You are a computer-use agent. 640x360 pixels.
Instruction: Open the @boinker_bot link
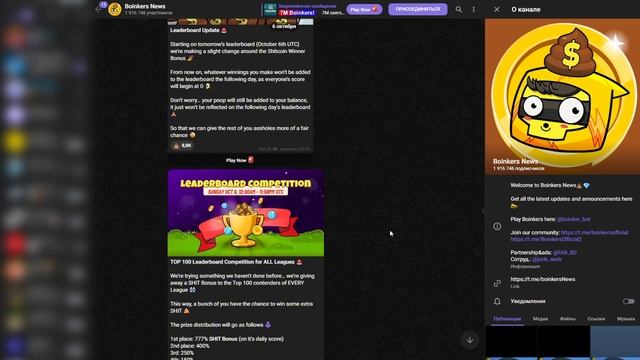pos(573,219)
